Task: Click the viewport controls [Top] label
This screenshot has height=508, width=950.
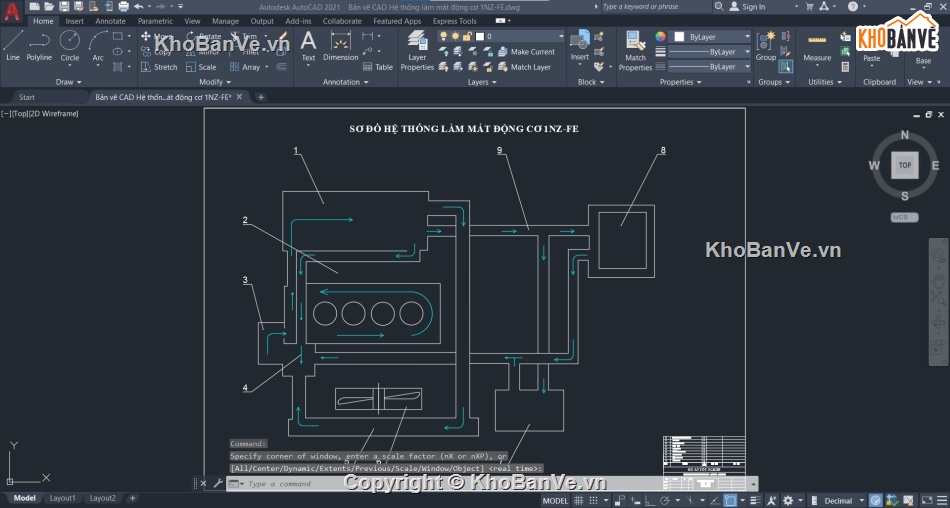Action: (19, 113)
